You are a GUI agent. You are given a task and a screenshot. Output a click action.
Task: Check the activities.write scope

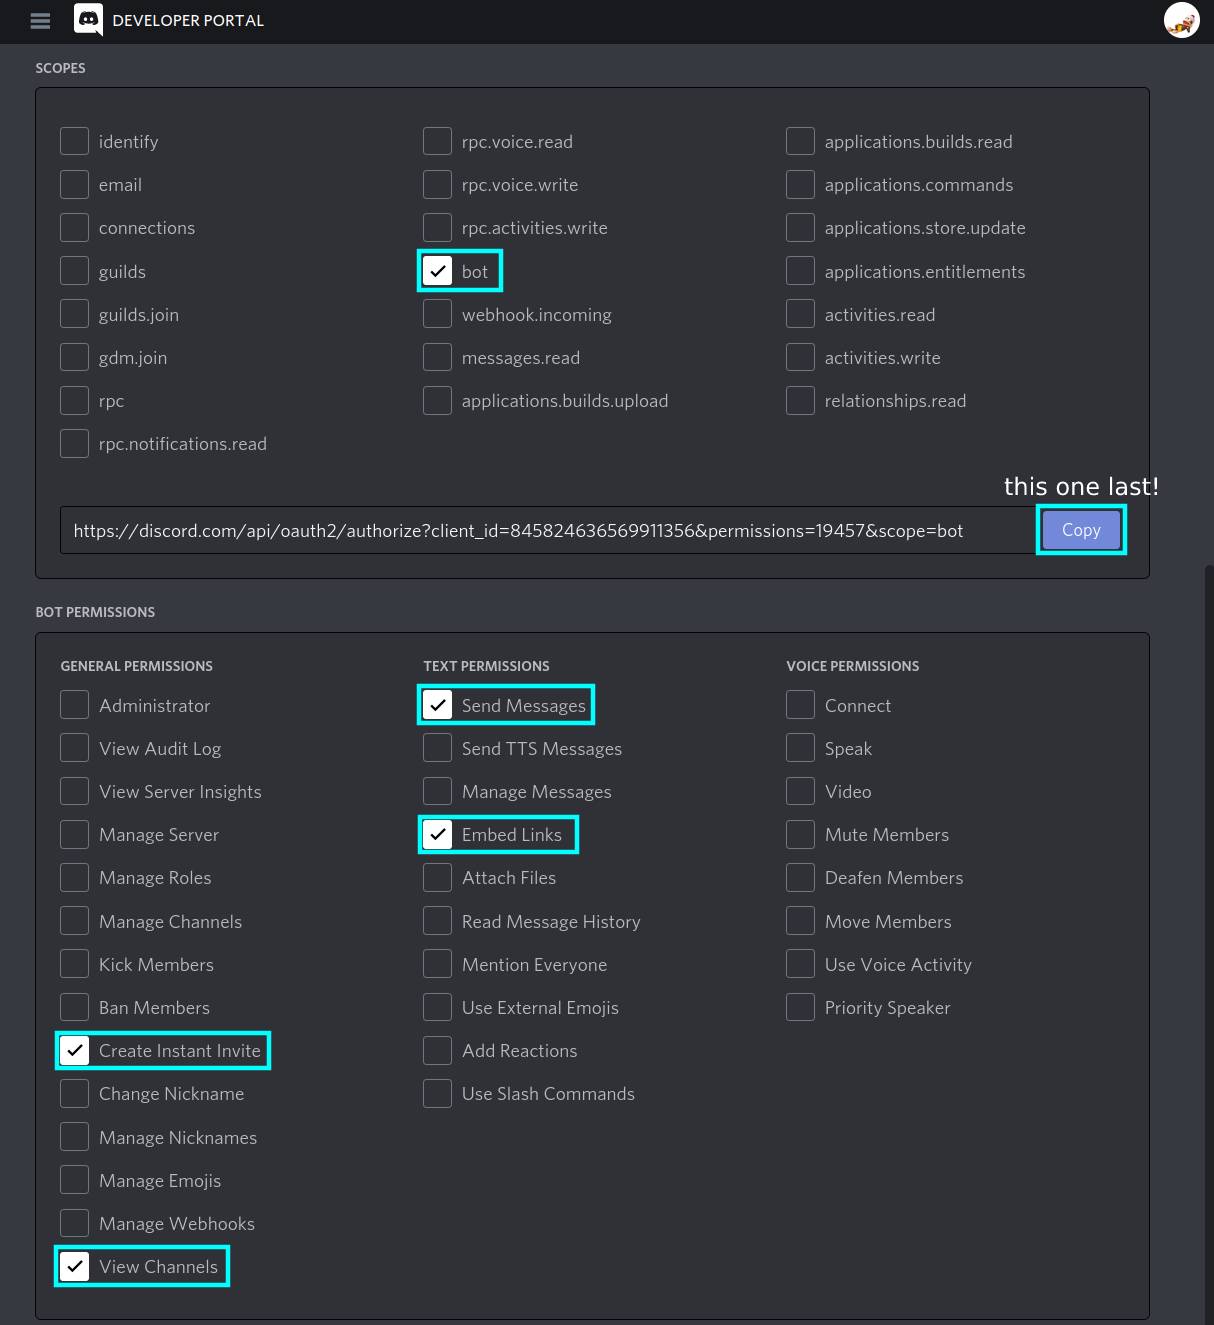(800, 357)
